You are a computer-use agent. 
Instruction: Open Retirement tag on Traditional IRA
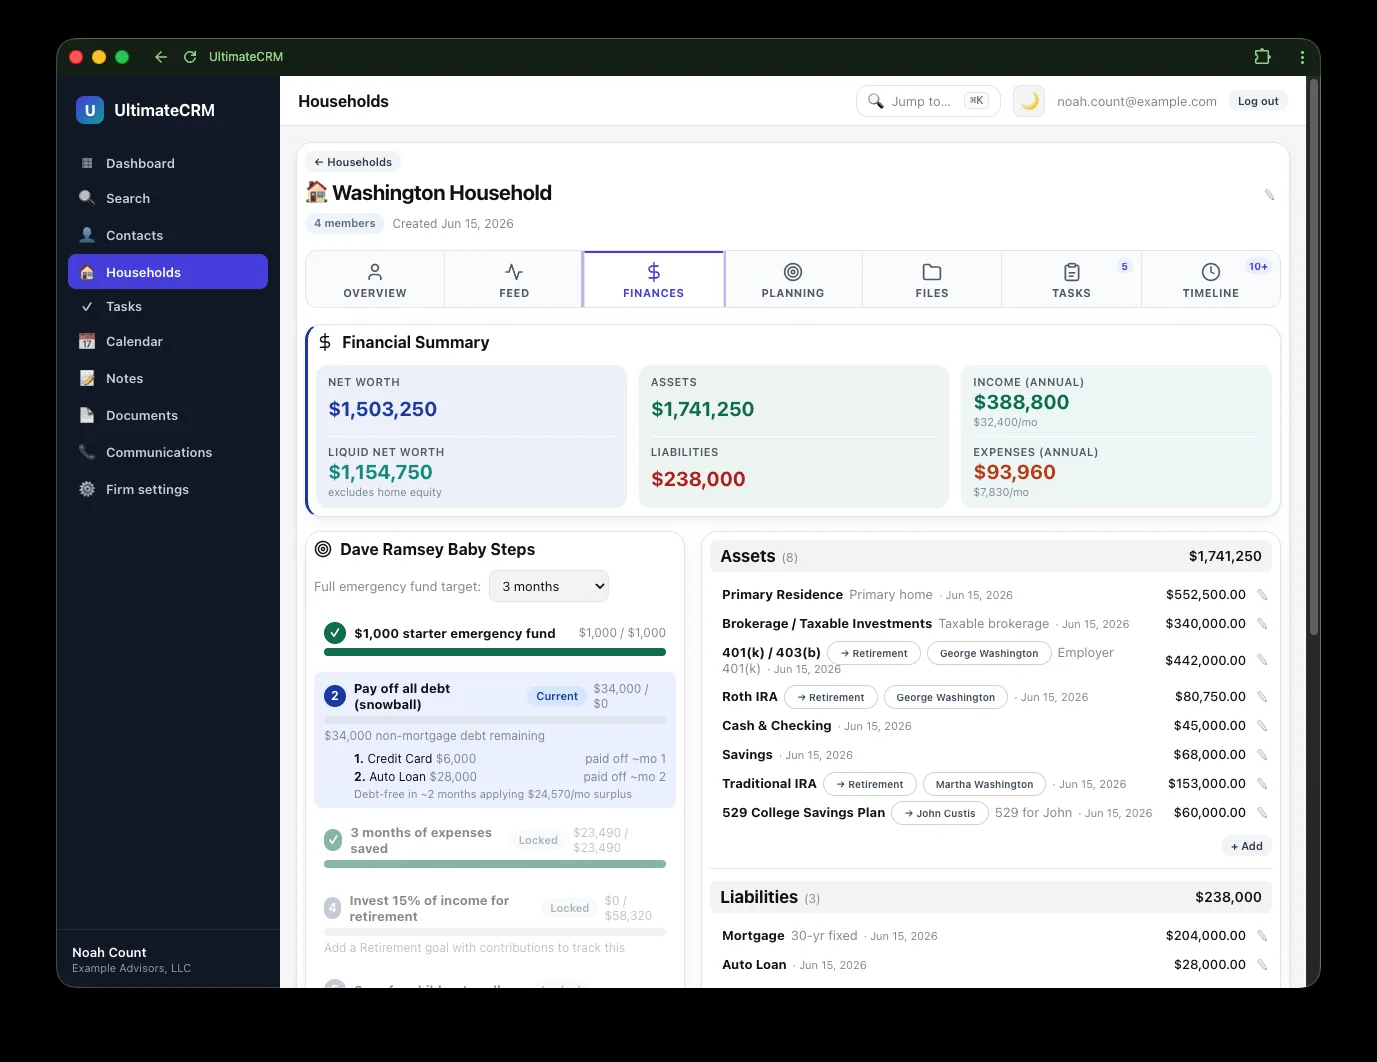coord(869,784)
